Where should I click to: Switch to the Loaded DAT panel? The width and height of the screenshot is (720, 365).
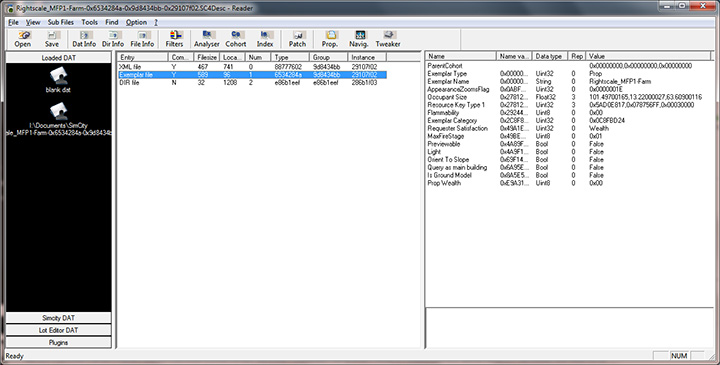(58, 57)
